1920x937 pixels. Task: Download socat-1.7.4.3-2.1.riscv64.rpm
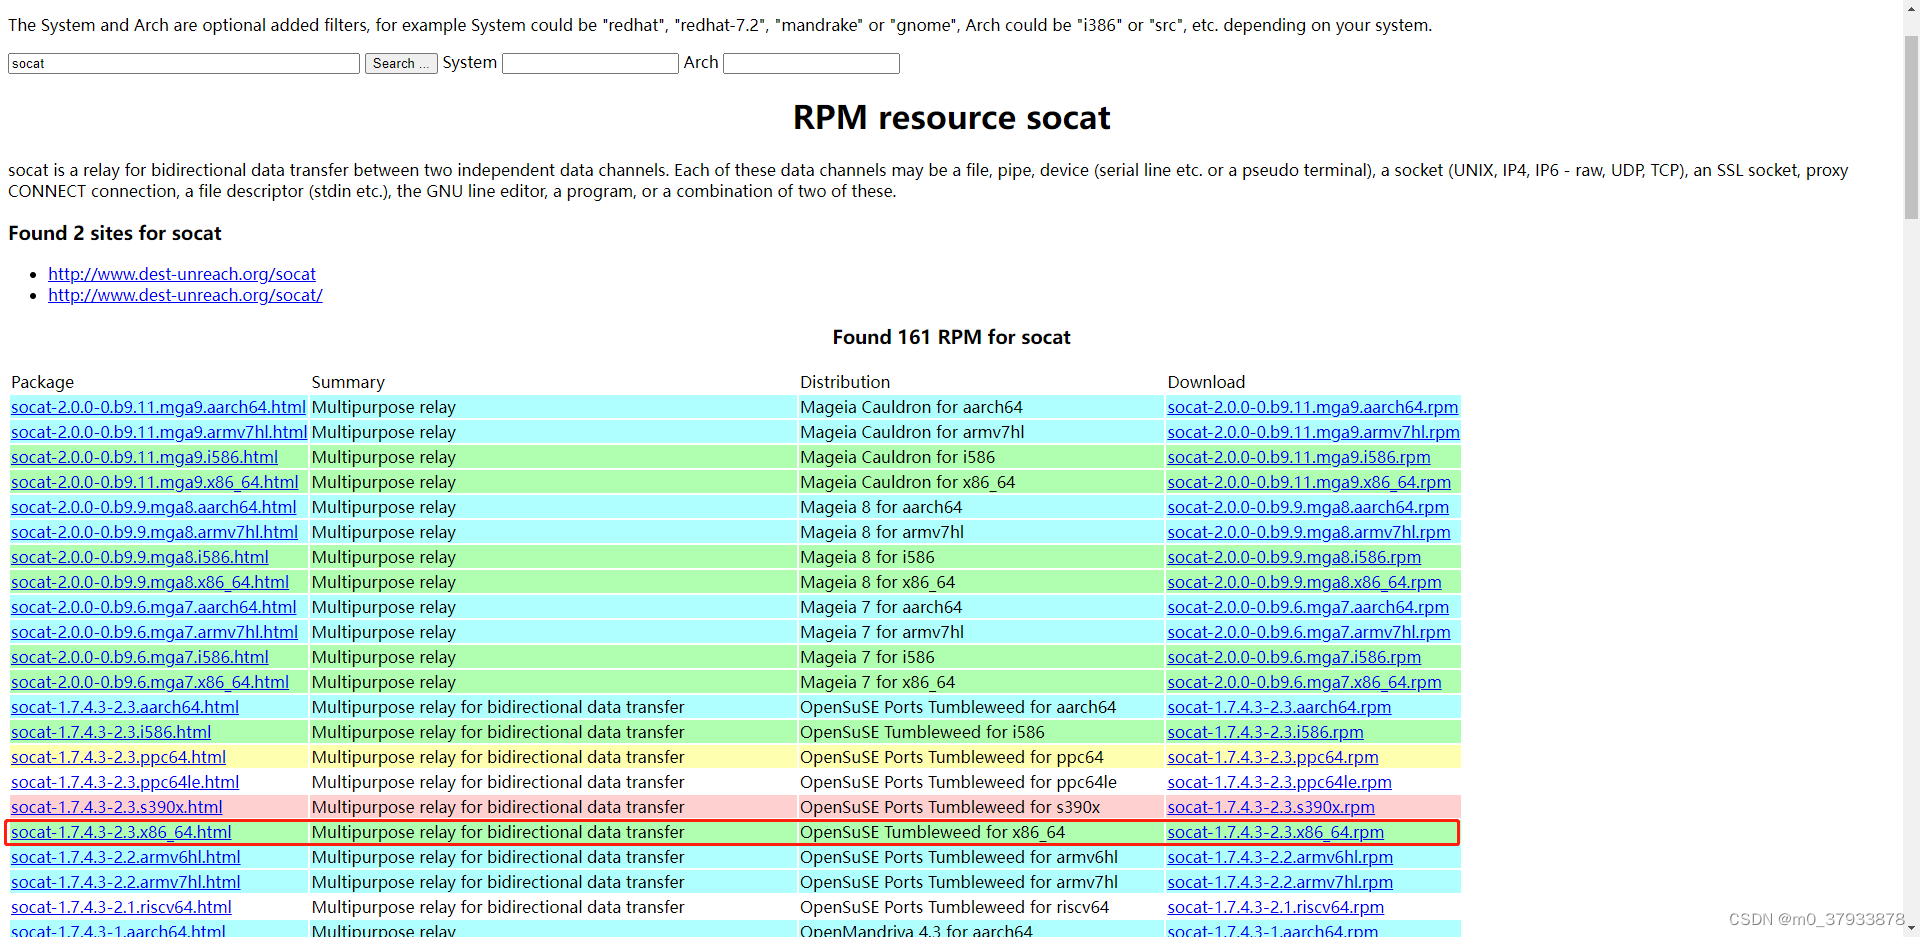1276,907
